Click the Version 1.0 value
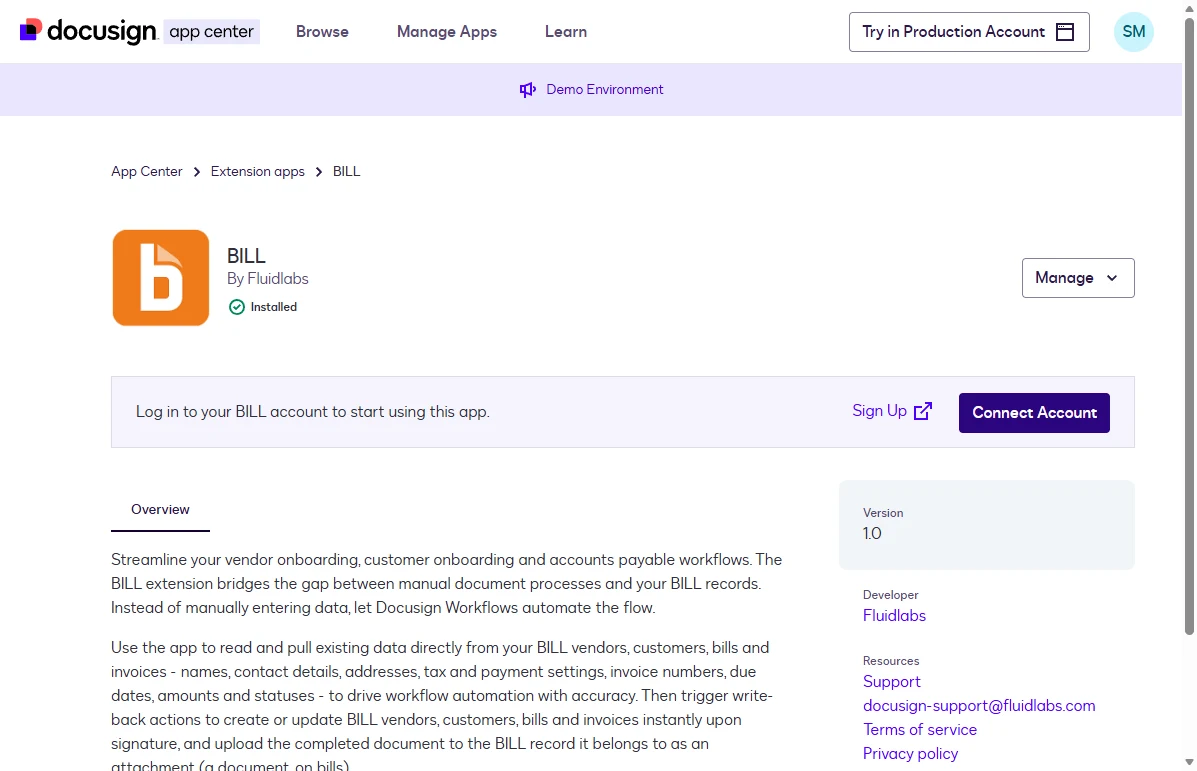This screenshot has height=771, width=1197. pos(872,534)
